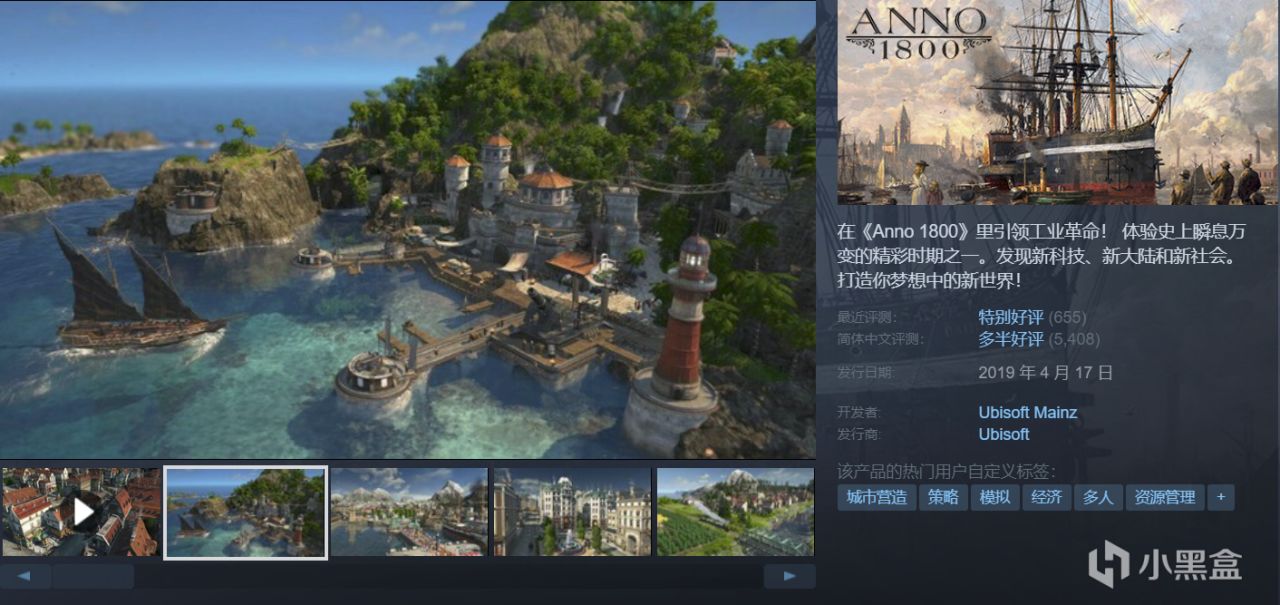The width and height of the screenshot is (1280, 605).
Task: Select the green farmland thumbnail
Action: 735,511
